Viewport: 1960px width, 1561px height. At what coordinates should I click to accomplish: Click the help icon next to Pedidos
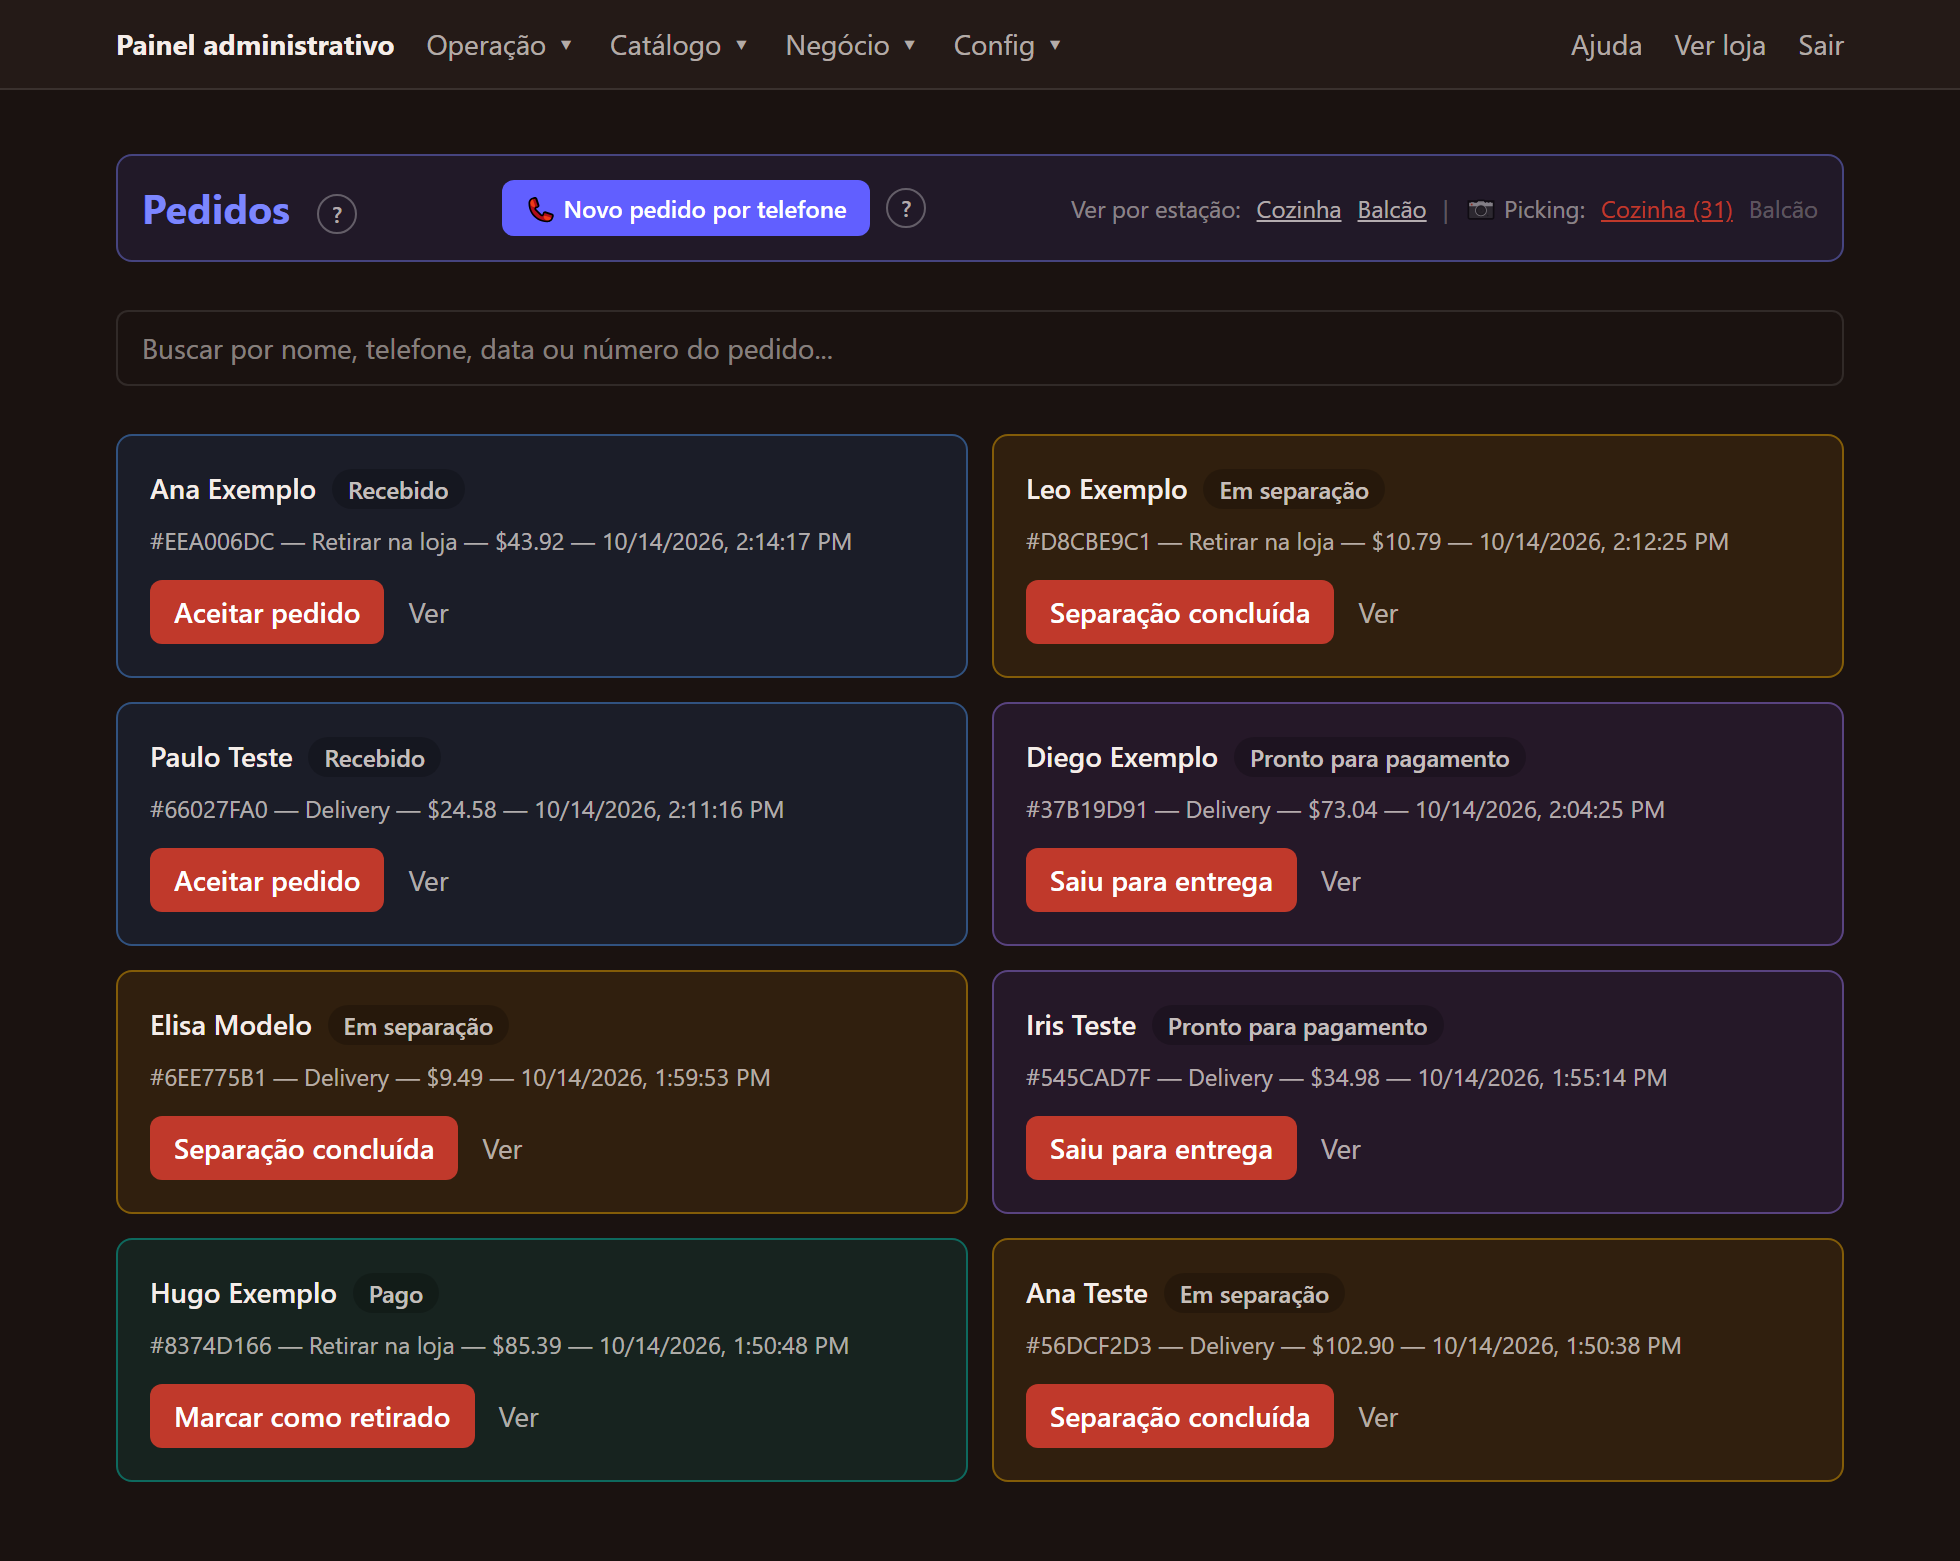pos(337,214)
